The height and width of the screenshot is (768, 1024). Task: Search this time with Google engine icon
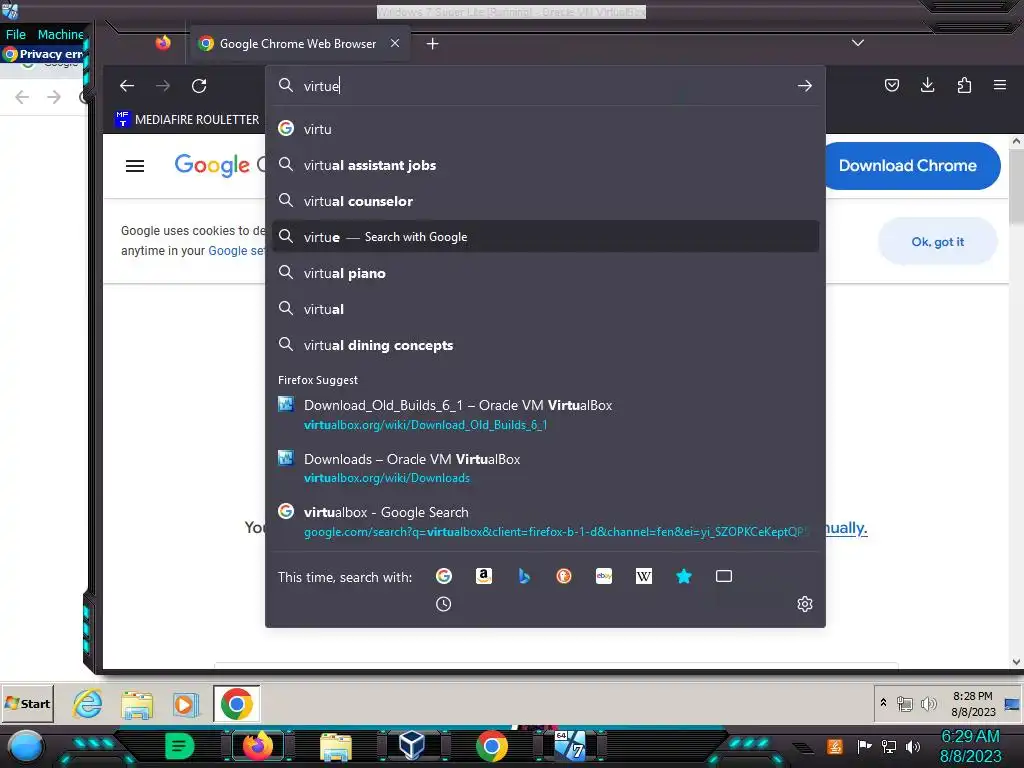pos(444,576)
